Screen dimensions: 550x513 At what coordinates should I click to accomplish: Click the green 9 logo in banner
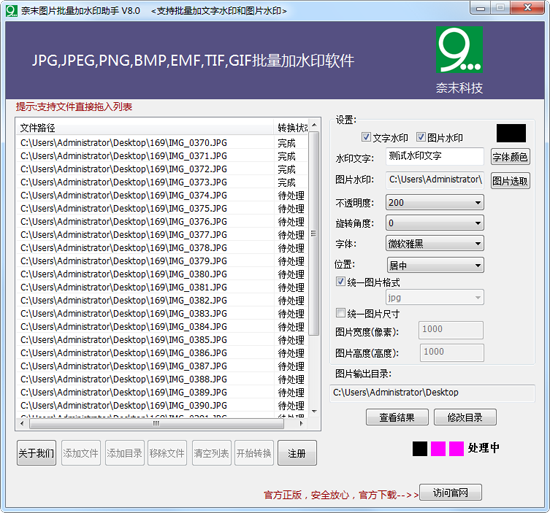coord(459,50)
